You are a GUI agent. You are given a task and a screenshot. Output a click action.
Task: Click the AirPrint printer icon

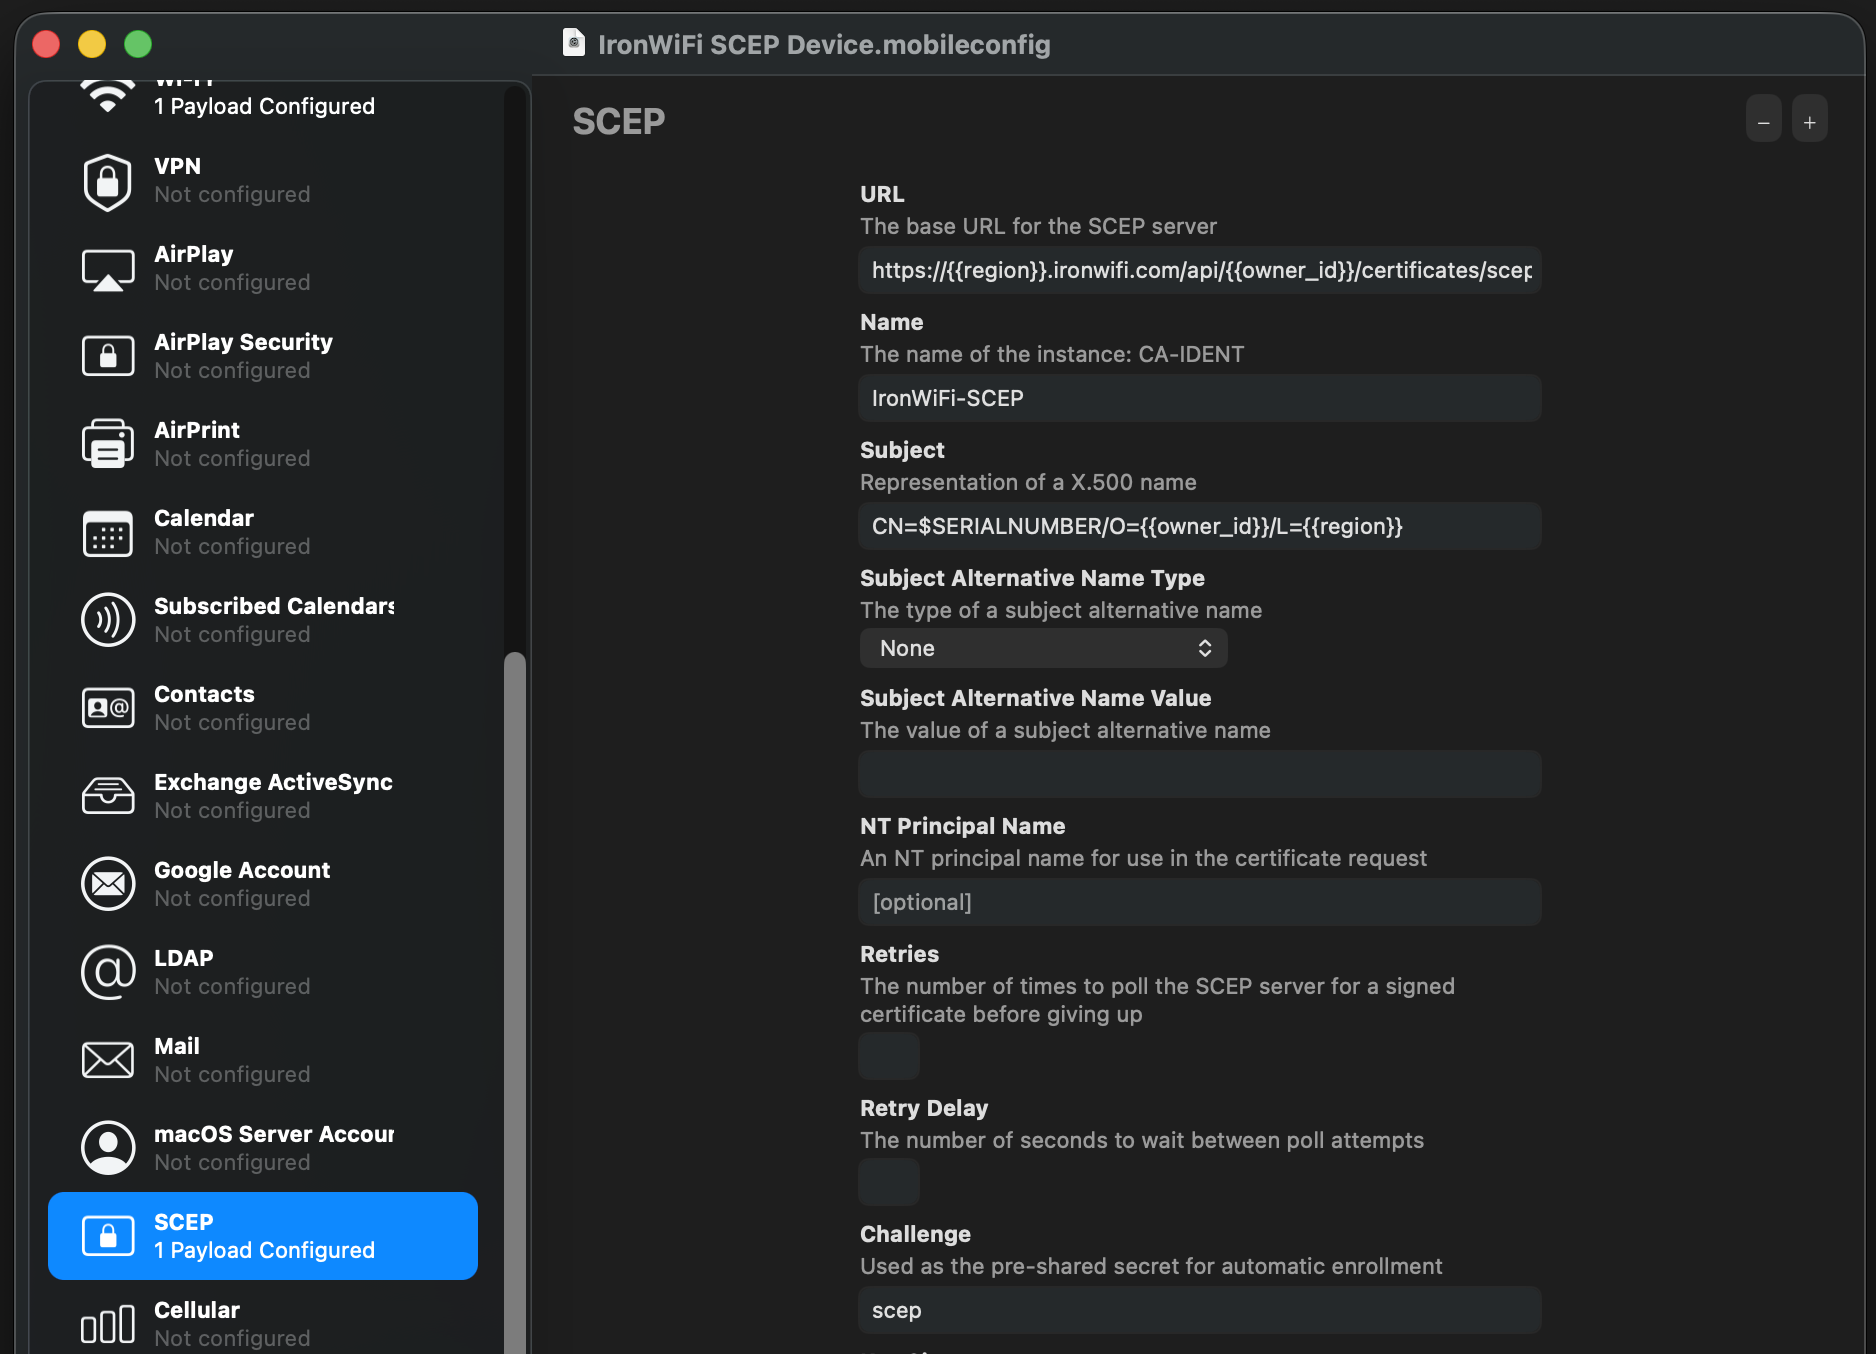(x=108, y=444)
